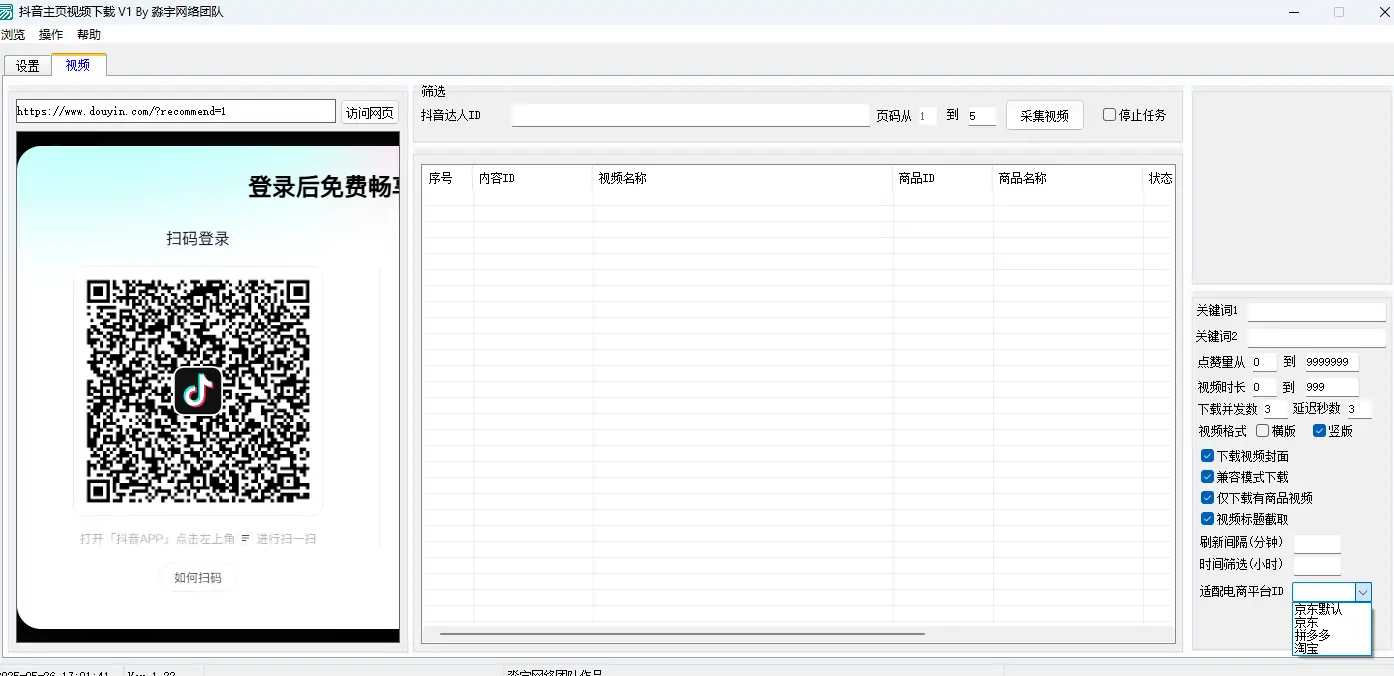Toggle the 停止任务 checkbox
Screen dimensions: 1394x676
[x=1109, y=115]
